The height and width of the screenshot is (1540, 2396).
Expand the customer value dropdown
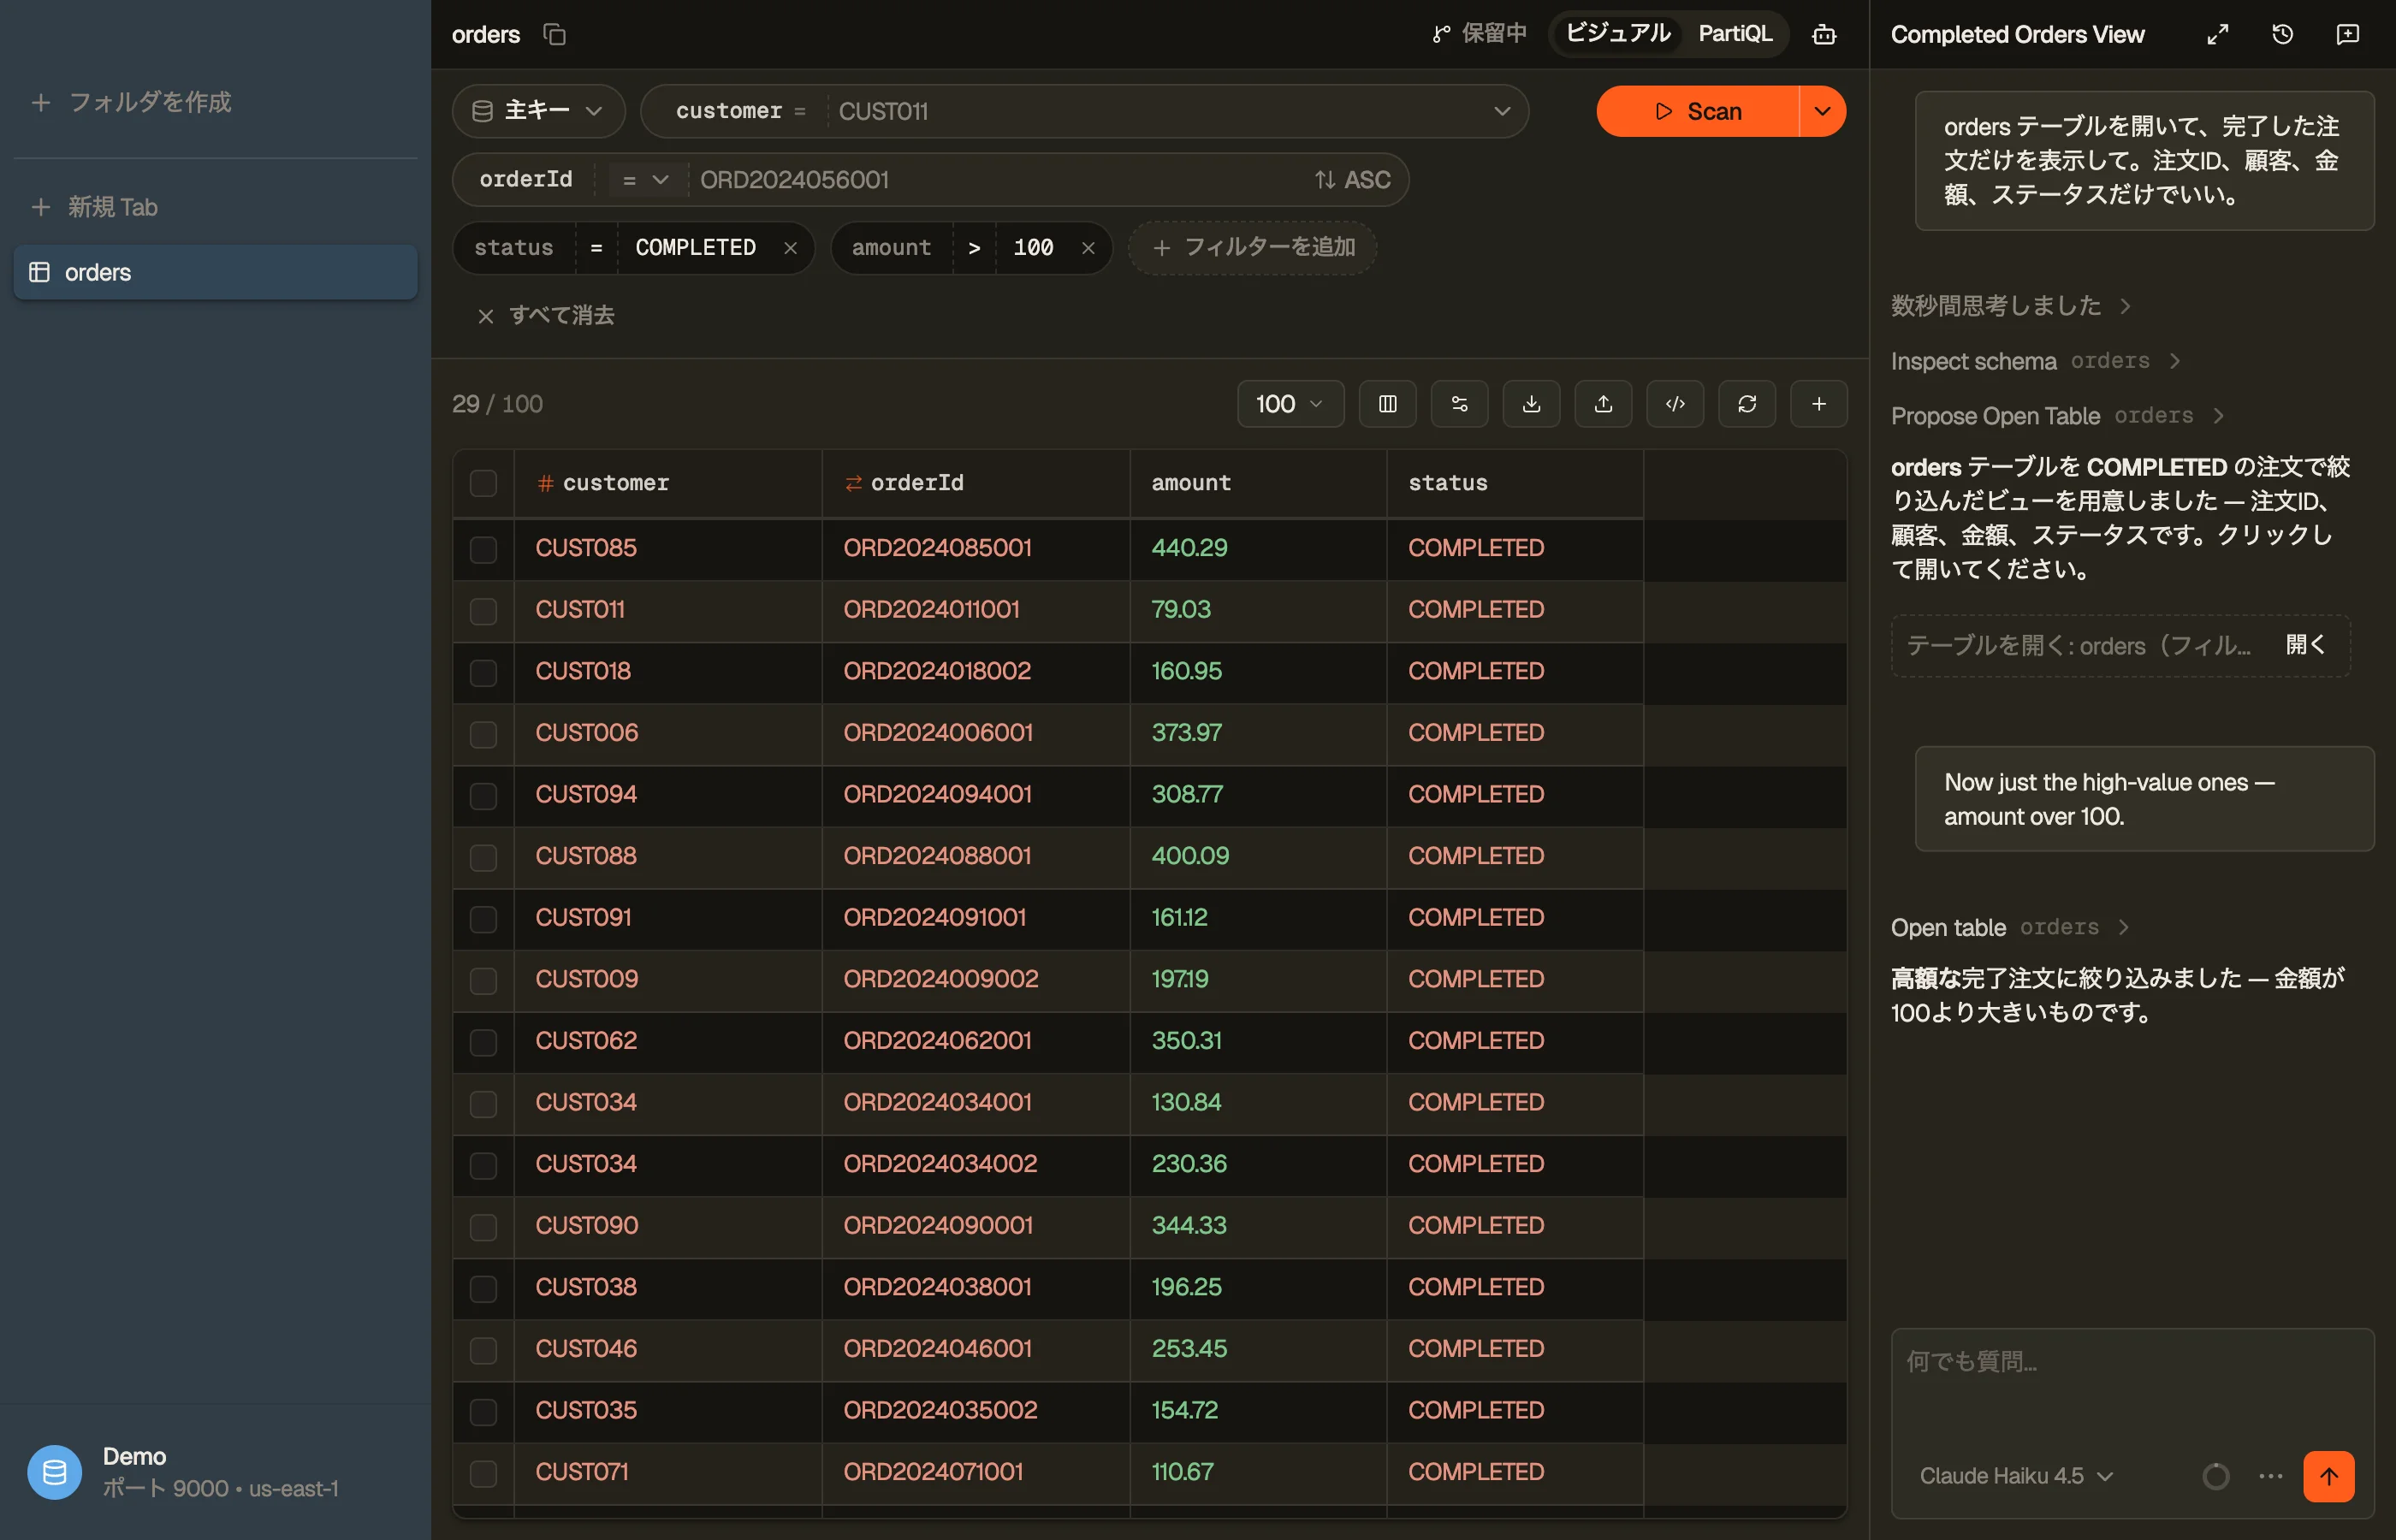[x=1501, y=111]
